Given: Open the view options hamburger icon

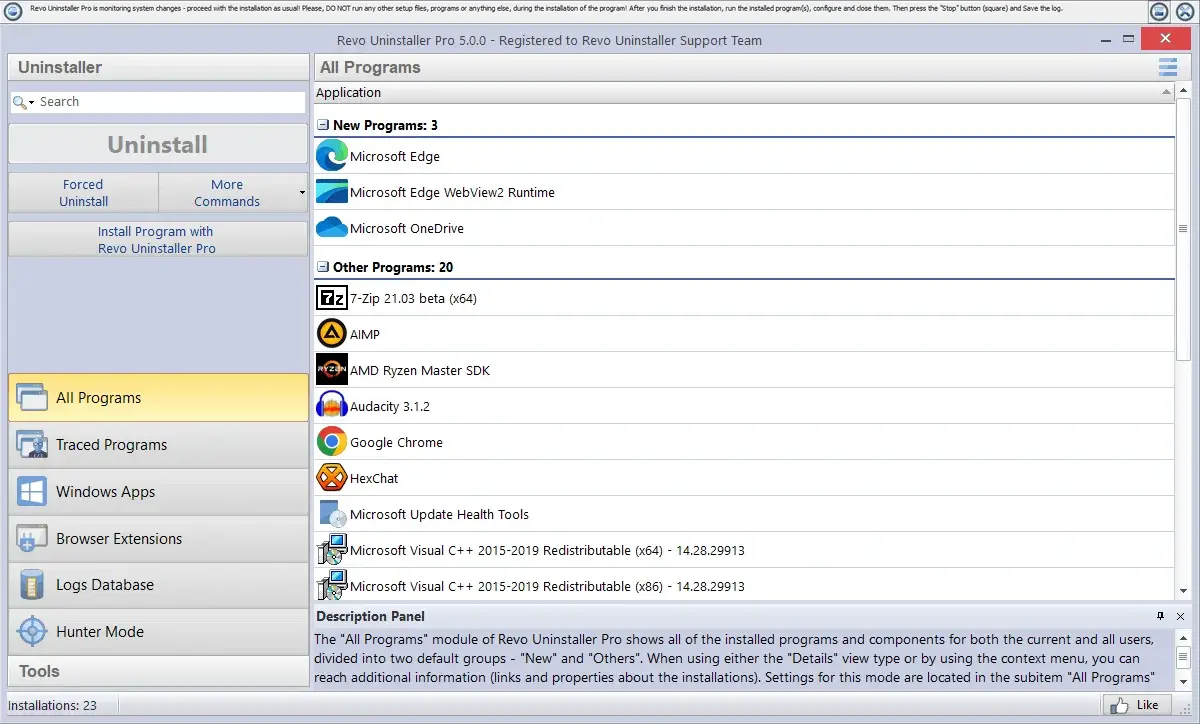Looking at the screenshot, I should click(1167, 67).
